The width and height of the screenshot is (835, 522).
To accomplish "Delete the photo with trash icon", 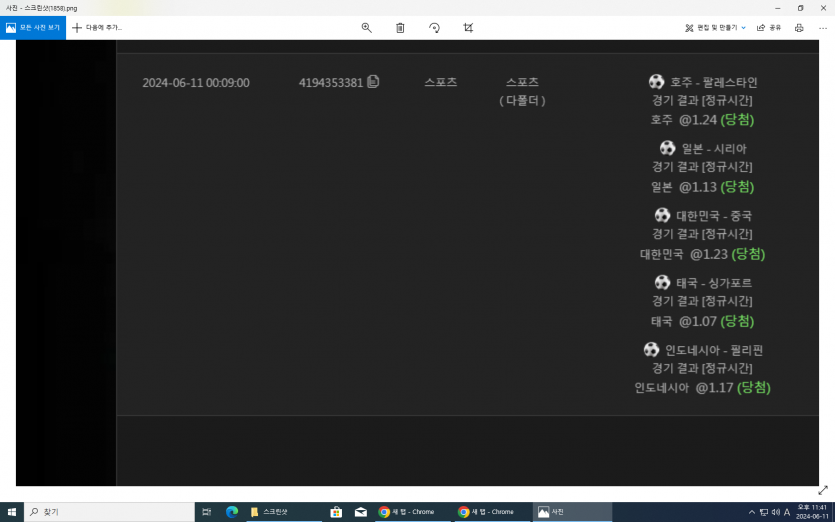I will click(400, 28).
